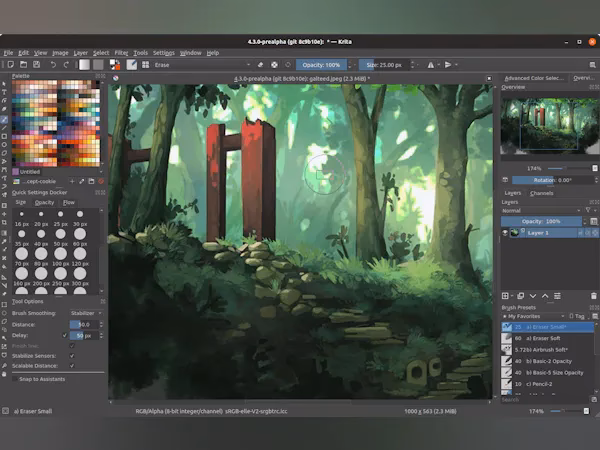Toggle the Stabilize Sensors checkbox
Image resolution: width=600 pixels, height=450 pixels.
click(x=71, y=354)
